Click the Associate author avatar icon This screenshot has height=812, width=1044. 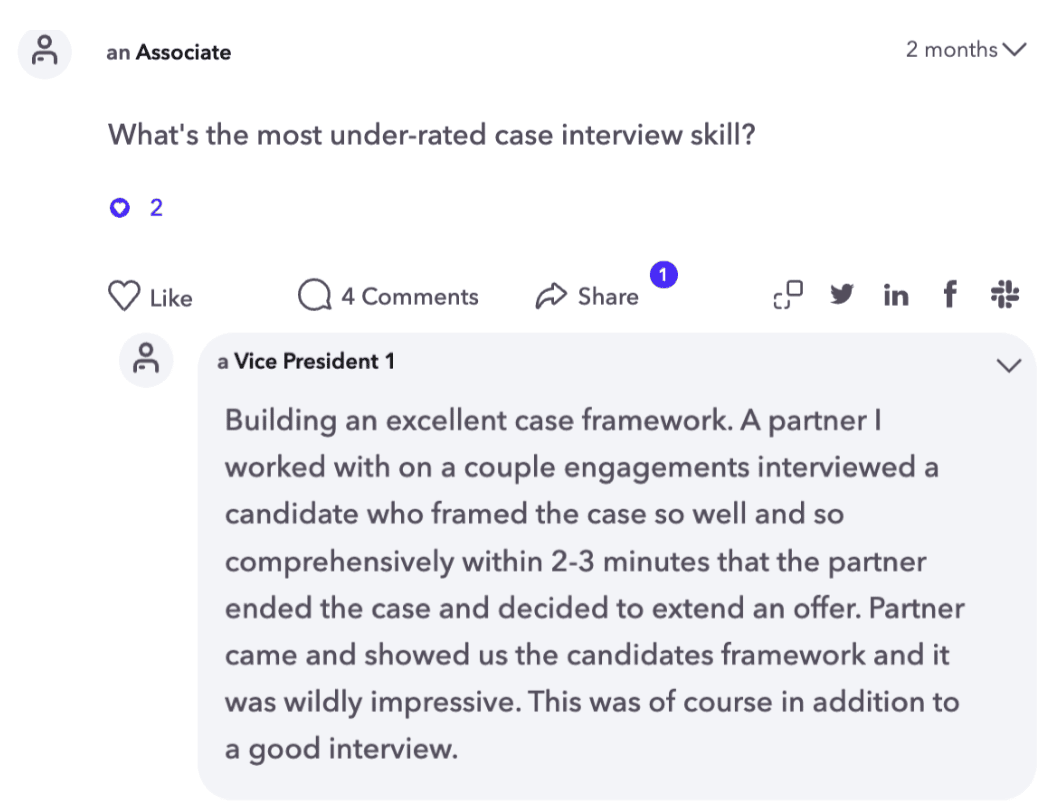pos(43,52)
